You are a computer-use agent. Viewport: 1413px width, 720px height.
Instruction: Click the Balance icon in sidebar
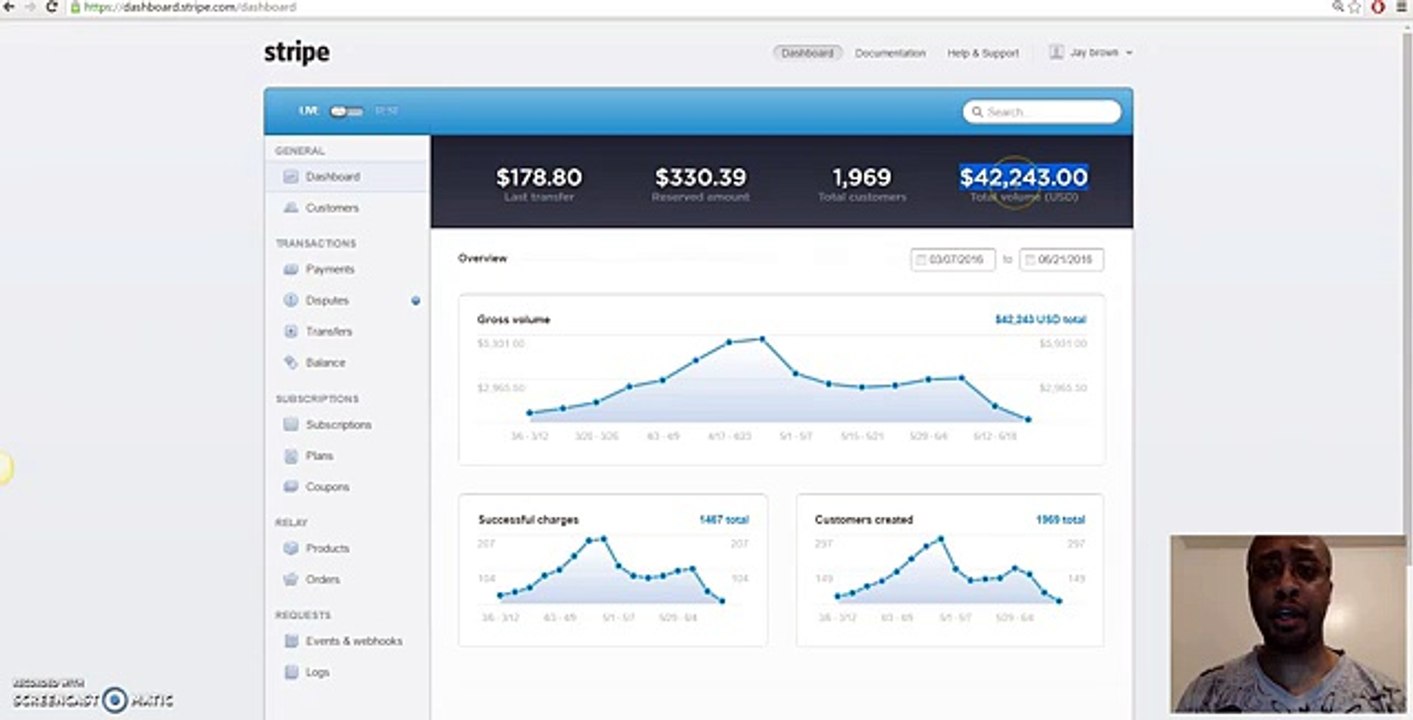point(290,362)
